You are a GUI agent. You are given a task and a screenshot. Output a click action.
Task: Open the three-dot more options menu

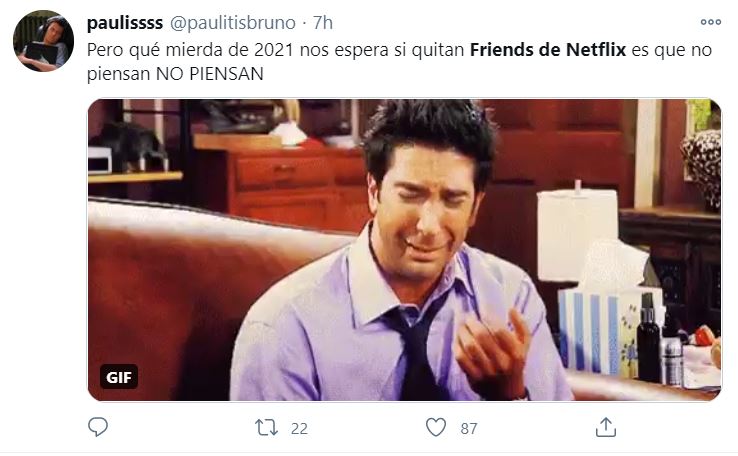711,22
